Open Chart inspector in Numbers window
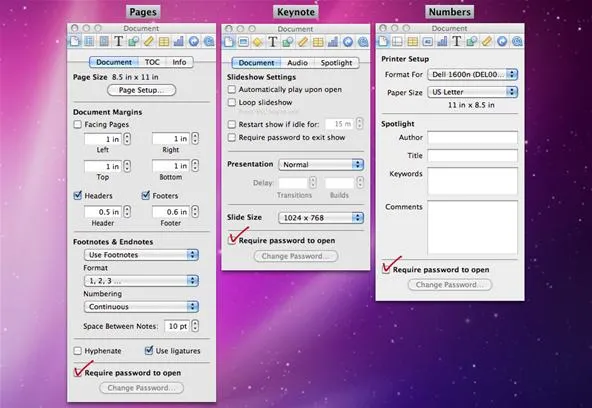This screenshot has height=408, width=592. pyautogui.click(x=442, y=41)
